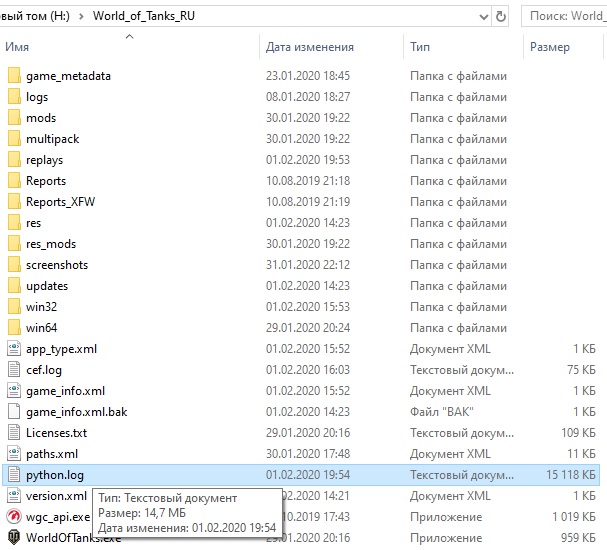Click the Reports_XFW folder icon
The height and width of the screenshot is (550, 607).
[14, 201]
